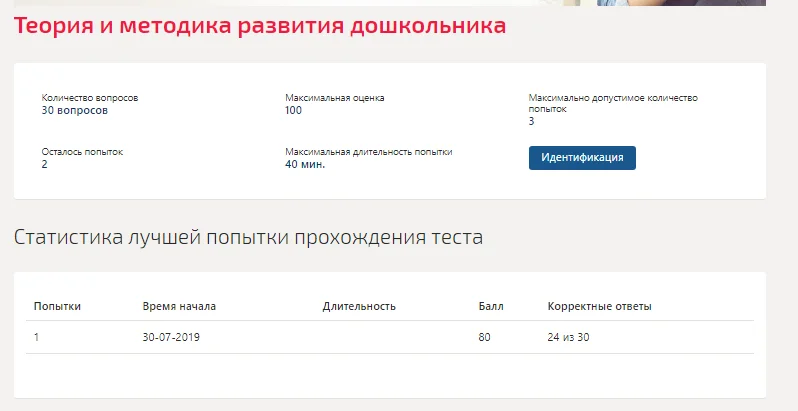The height and width of the screenshot is (411, 798).
Task: Select the 30-07-2019 start date cell
Action: (171, 337)
